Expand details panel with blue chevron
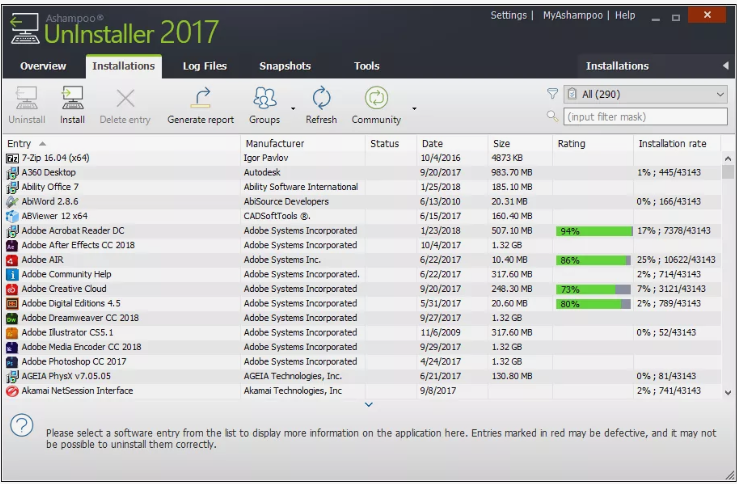This screenshot has height=484, width=737. [x=369, y=405]
